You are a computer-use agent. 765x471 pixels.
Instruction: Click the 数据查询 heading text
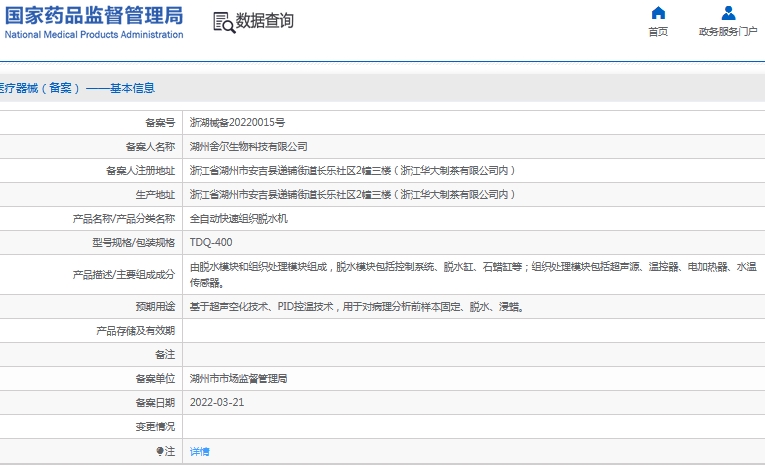point(264,20)
